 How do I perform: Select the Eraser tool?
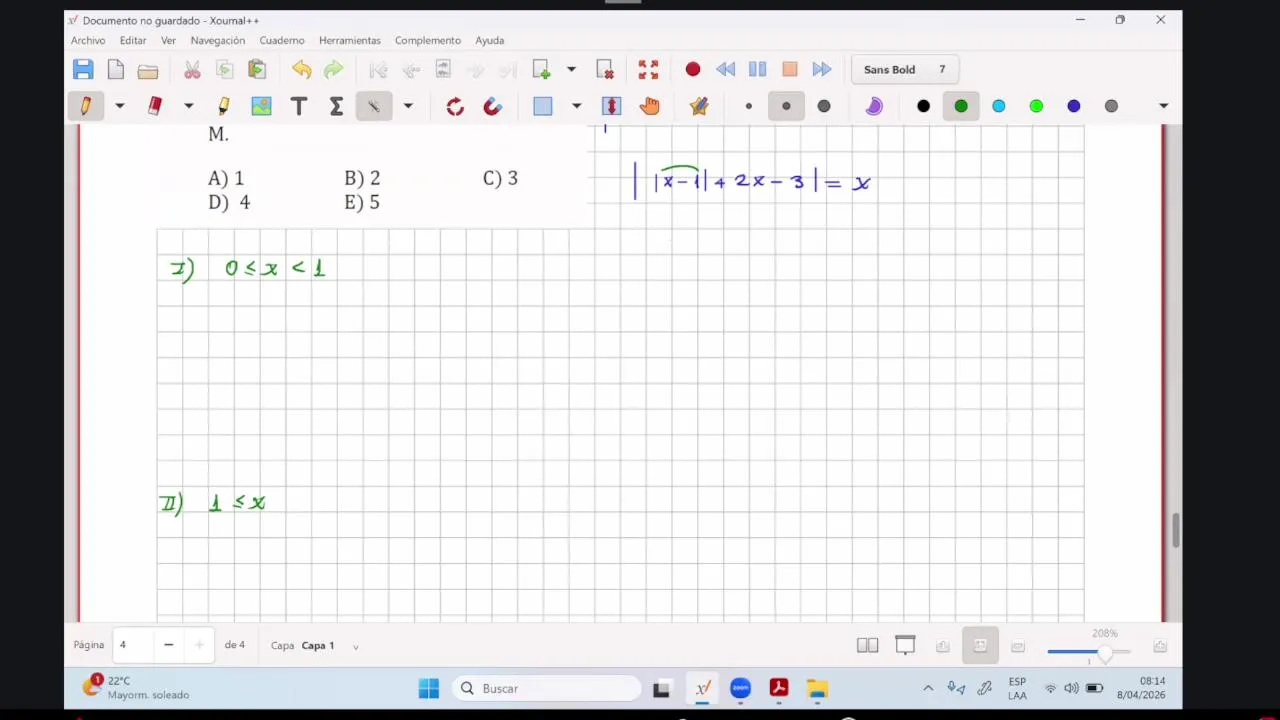tap(154, 106)
